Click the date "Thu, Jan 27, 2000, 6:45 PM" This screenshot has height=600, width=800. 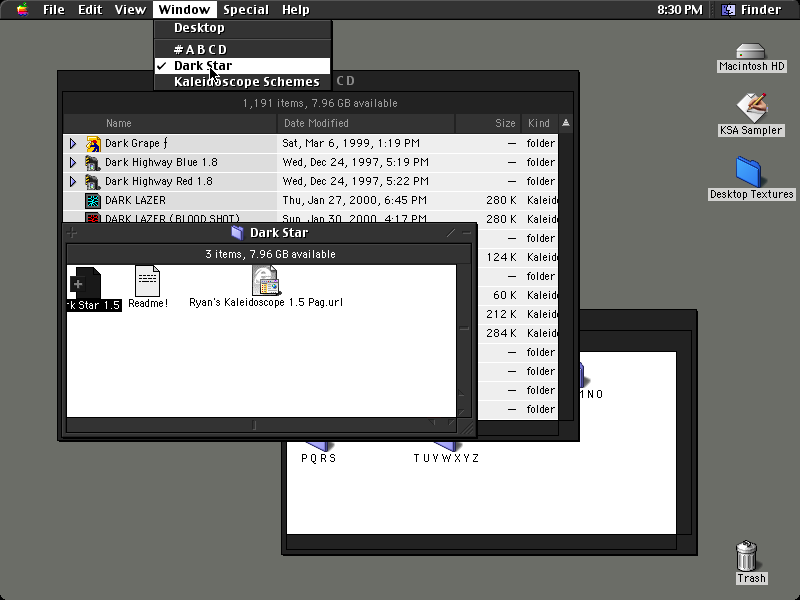(355, 200)
